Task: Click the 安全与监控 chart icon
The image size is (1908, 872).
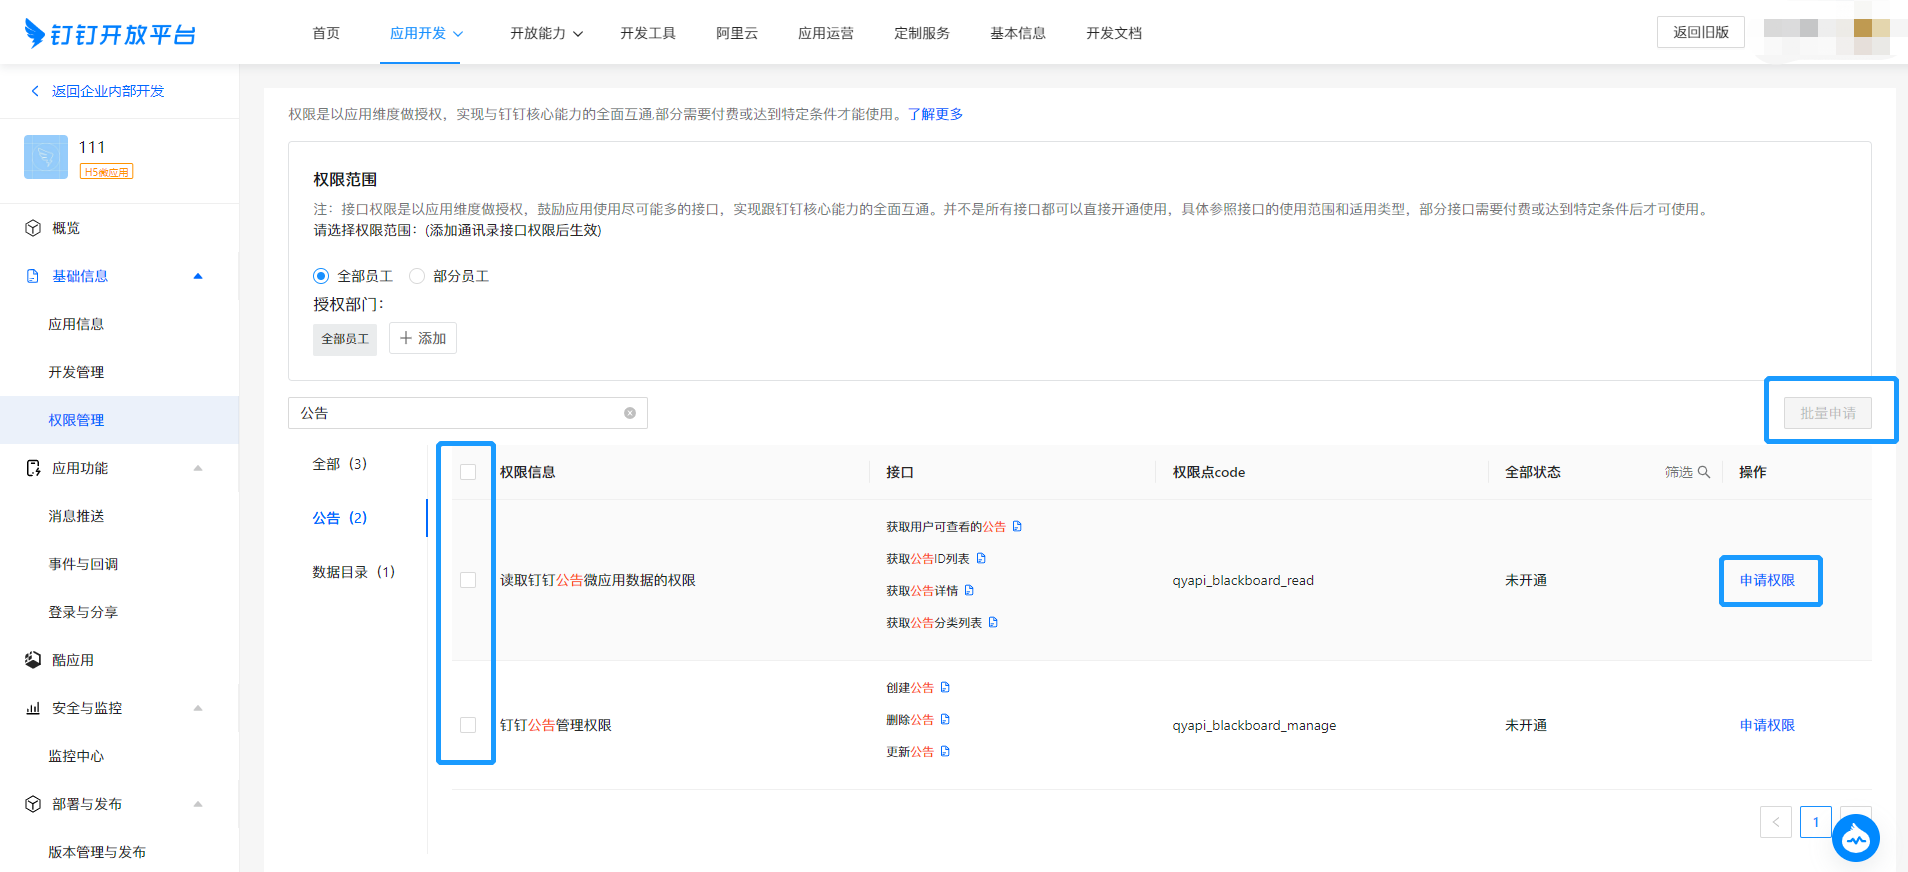Action: point(33,708)
